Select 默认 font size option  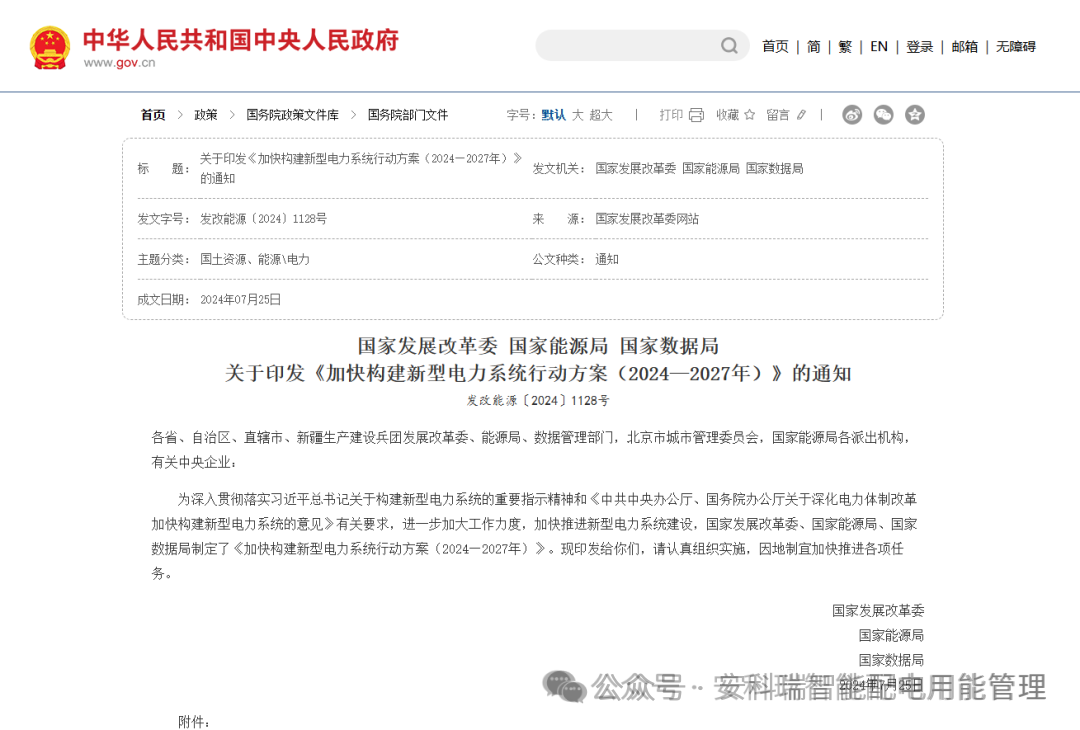tap(552, 115)
